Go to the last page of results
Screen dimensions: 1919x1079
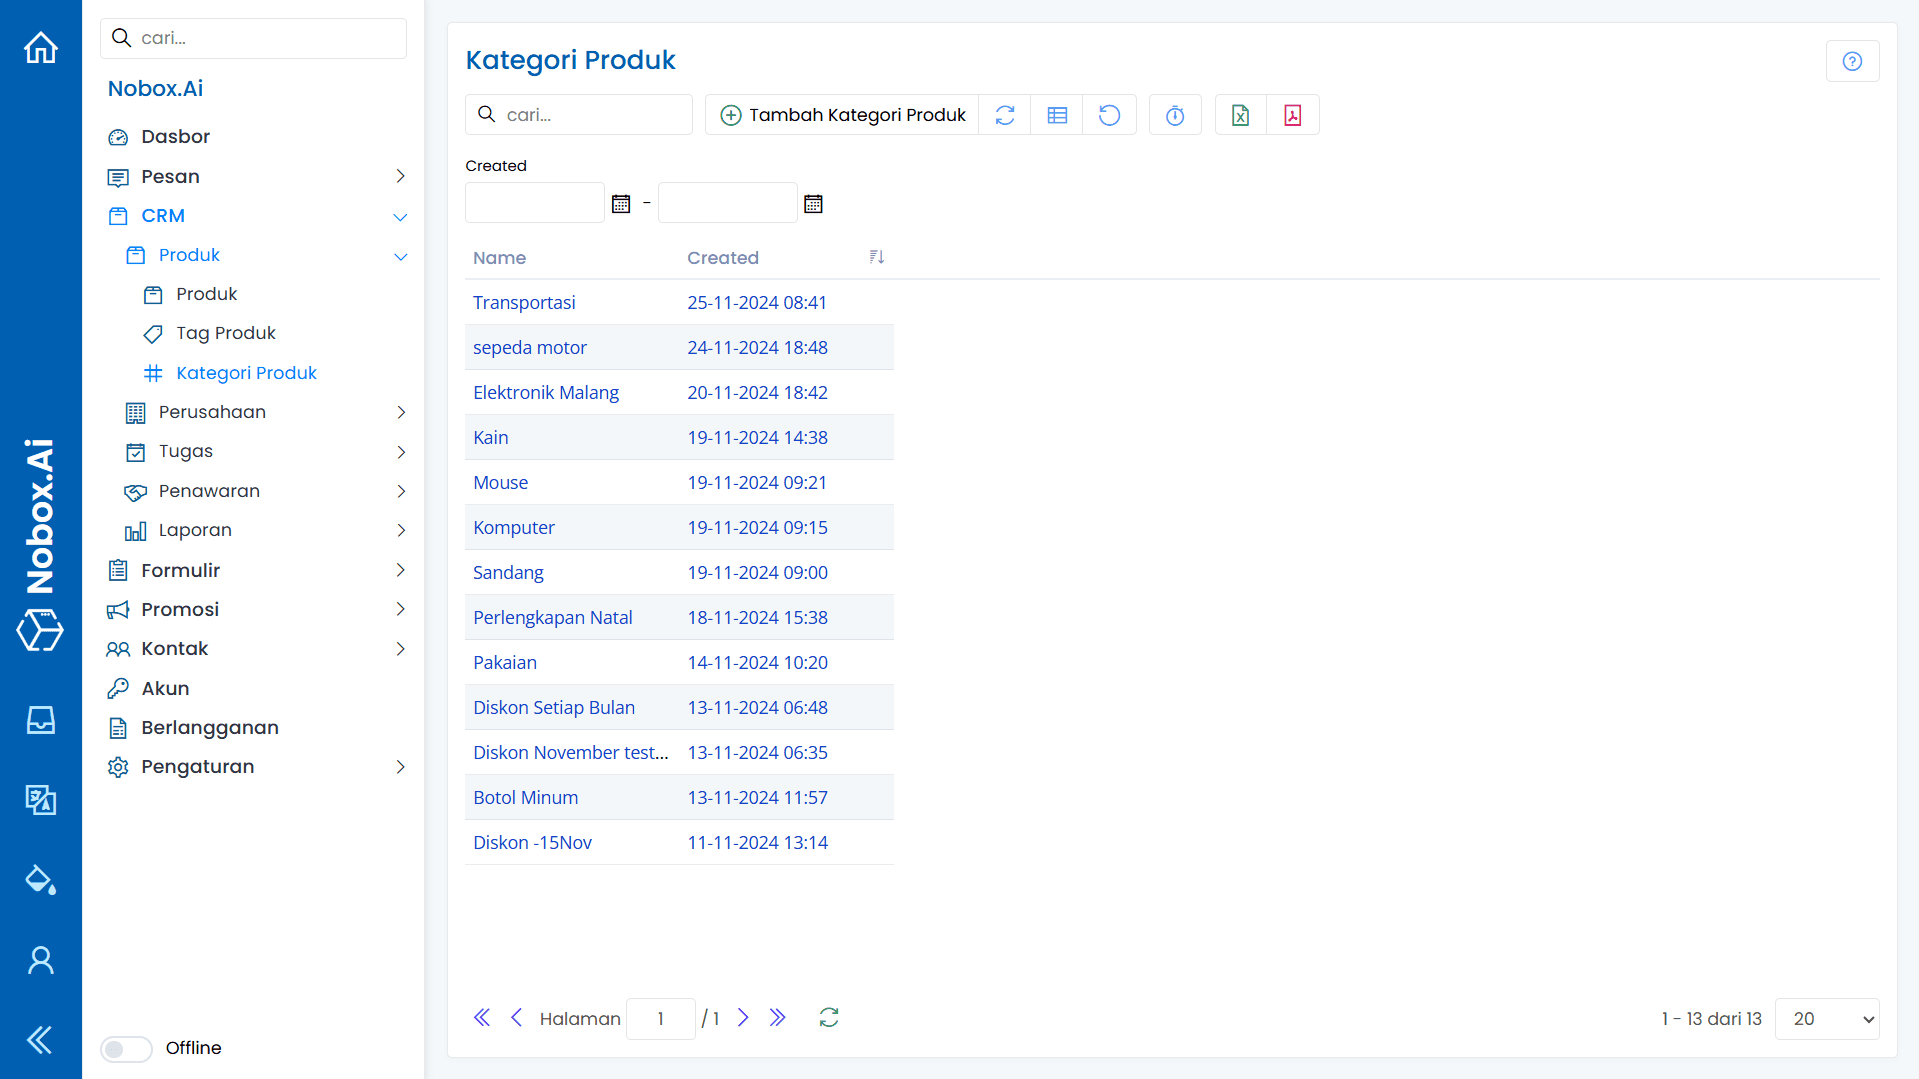tap(778, 1018)
